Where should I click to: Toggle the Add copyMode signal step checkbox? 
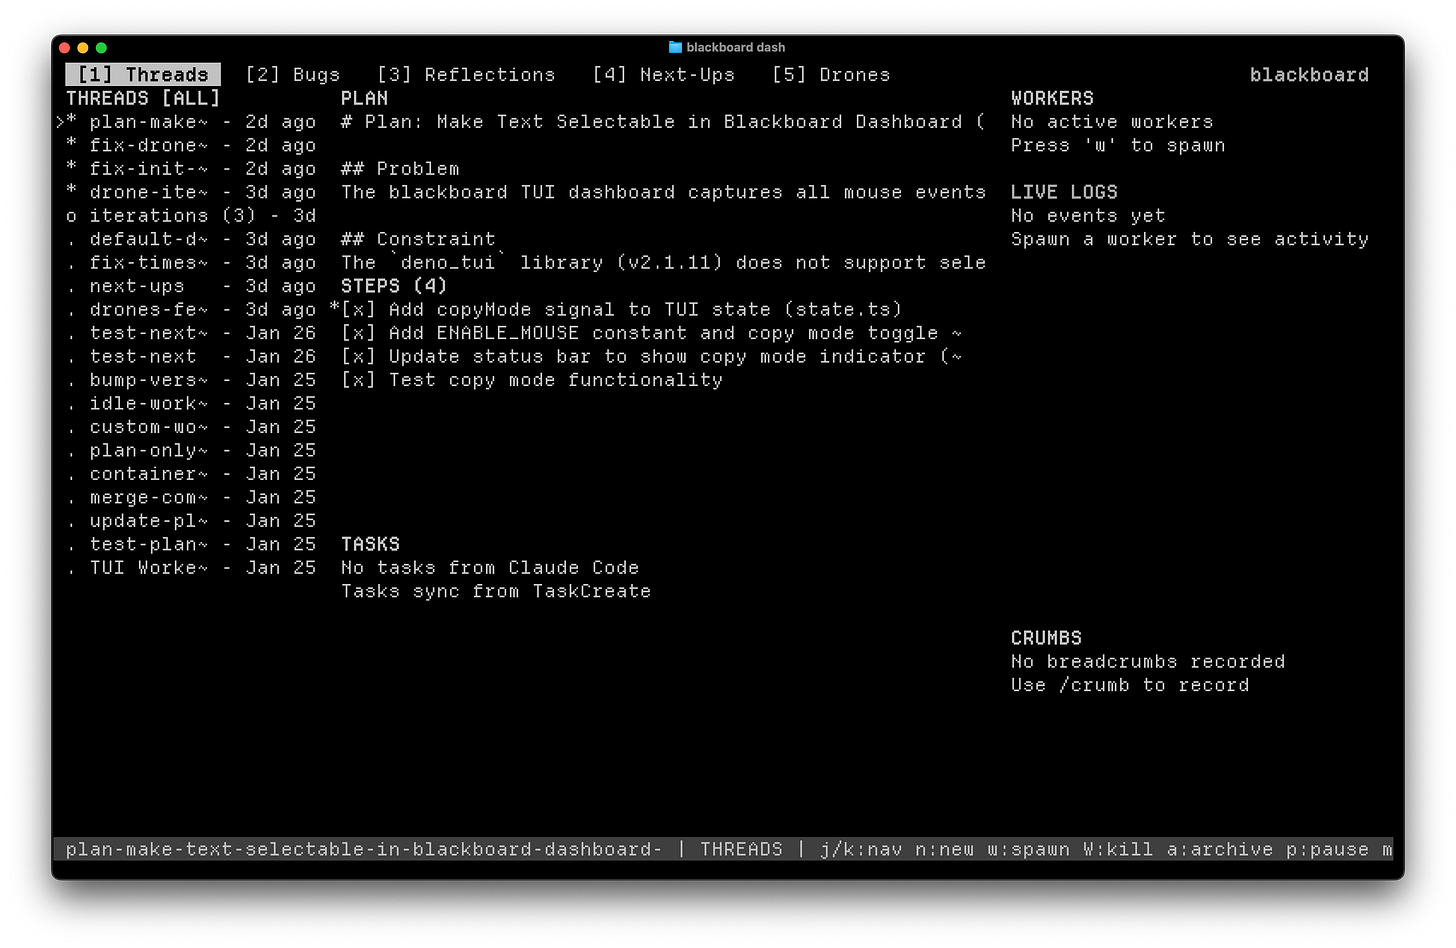pos(358,310)
